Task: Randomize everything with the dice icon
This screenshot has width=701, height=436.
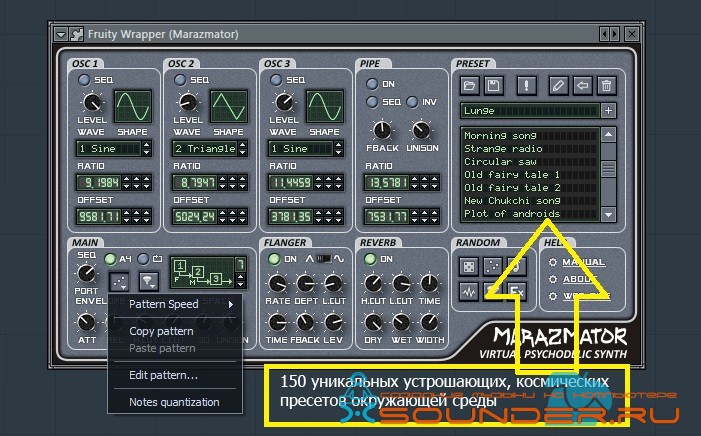Action: tap(468, 267)
